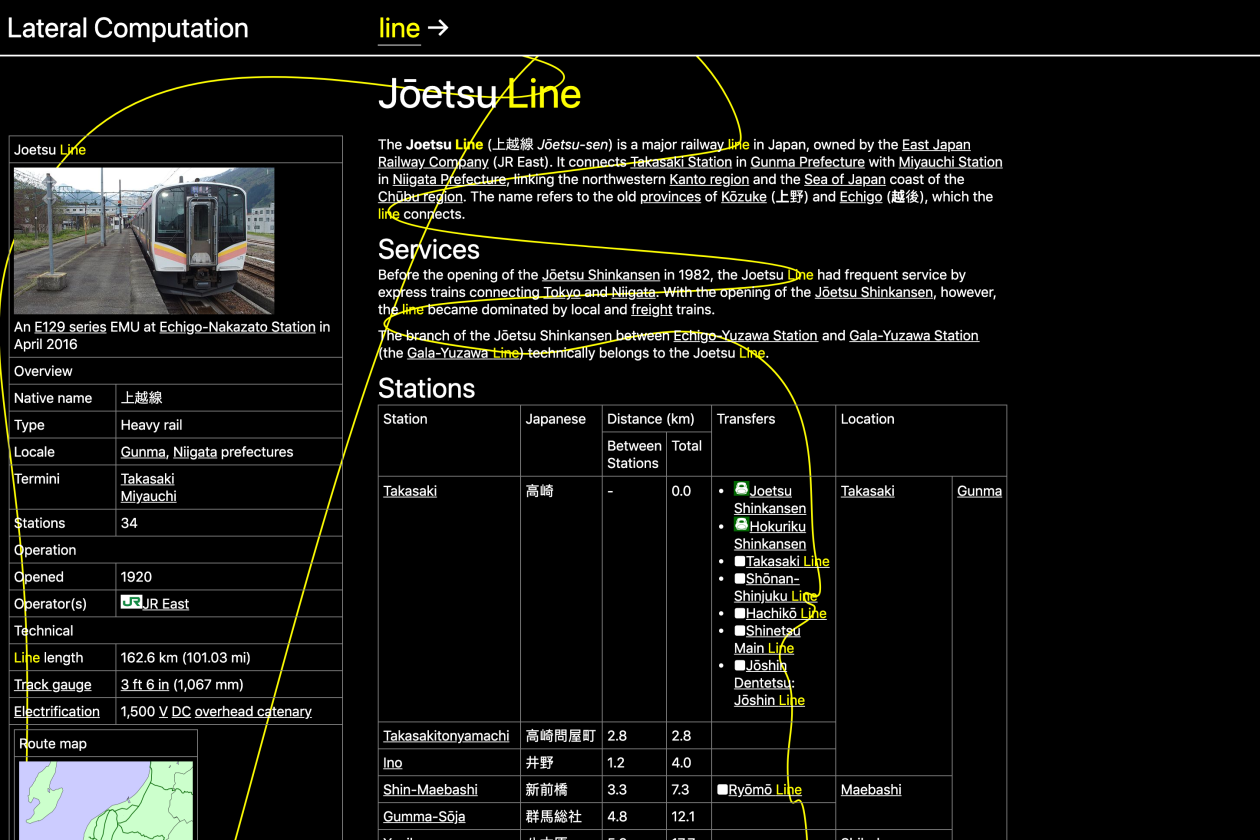Click the small icon before Hachikō Line
The height and width of the screenshot is (840, 1260).
[x=740, y=613]
